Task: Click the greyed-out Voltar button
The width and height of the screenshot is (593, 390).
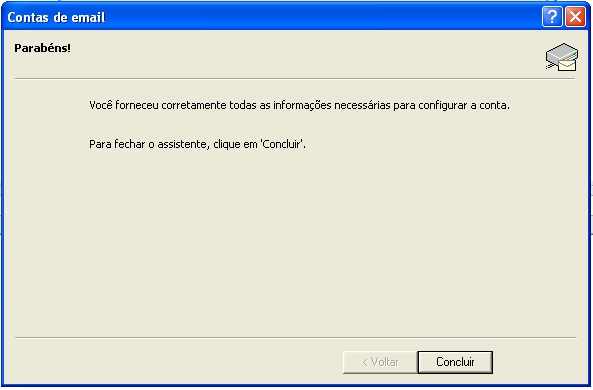Action: [380, 362]
